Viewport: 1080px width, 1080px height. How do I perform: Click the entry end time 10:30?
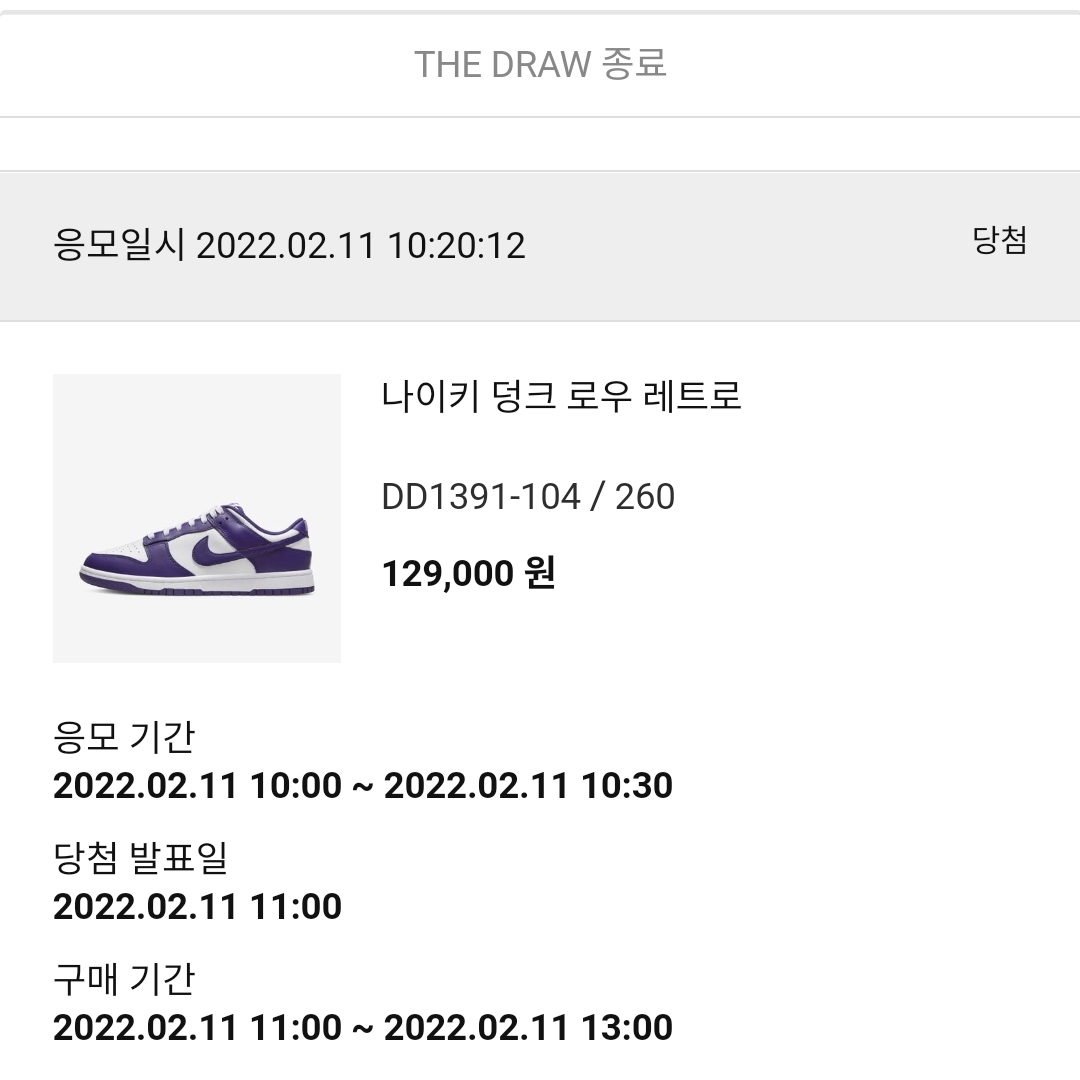click(626, 786)
